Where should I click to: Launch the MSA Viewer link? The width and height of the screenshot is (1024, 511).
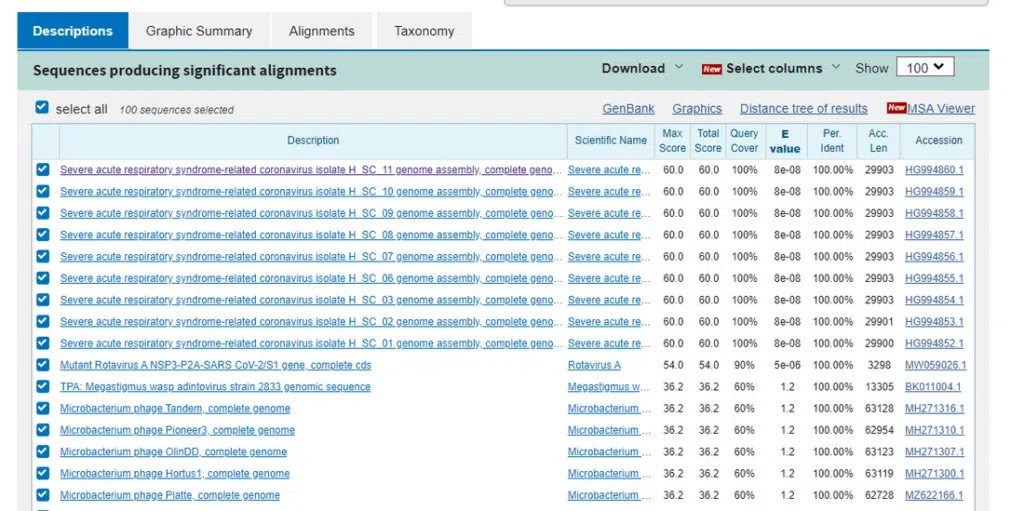(940, 108)
